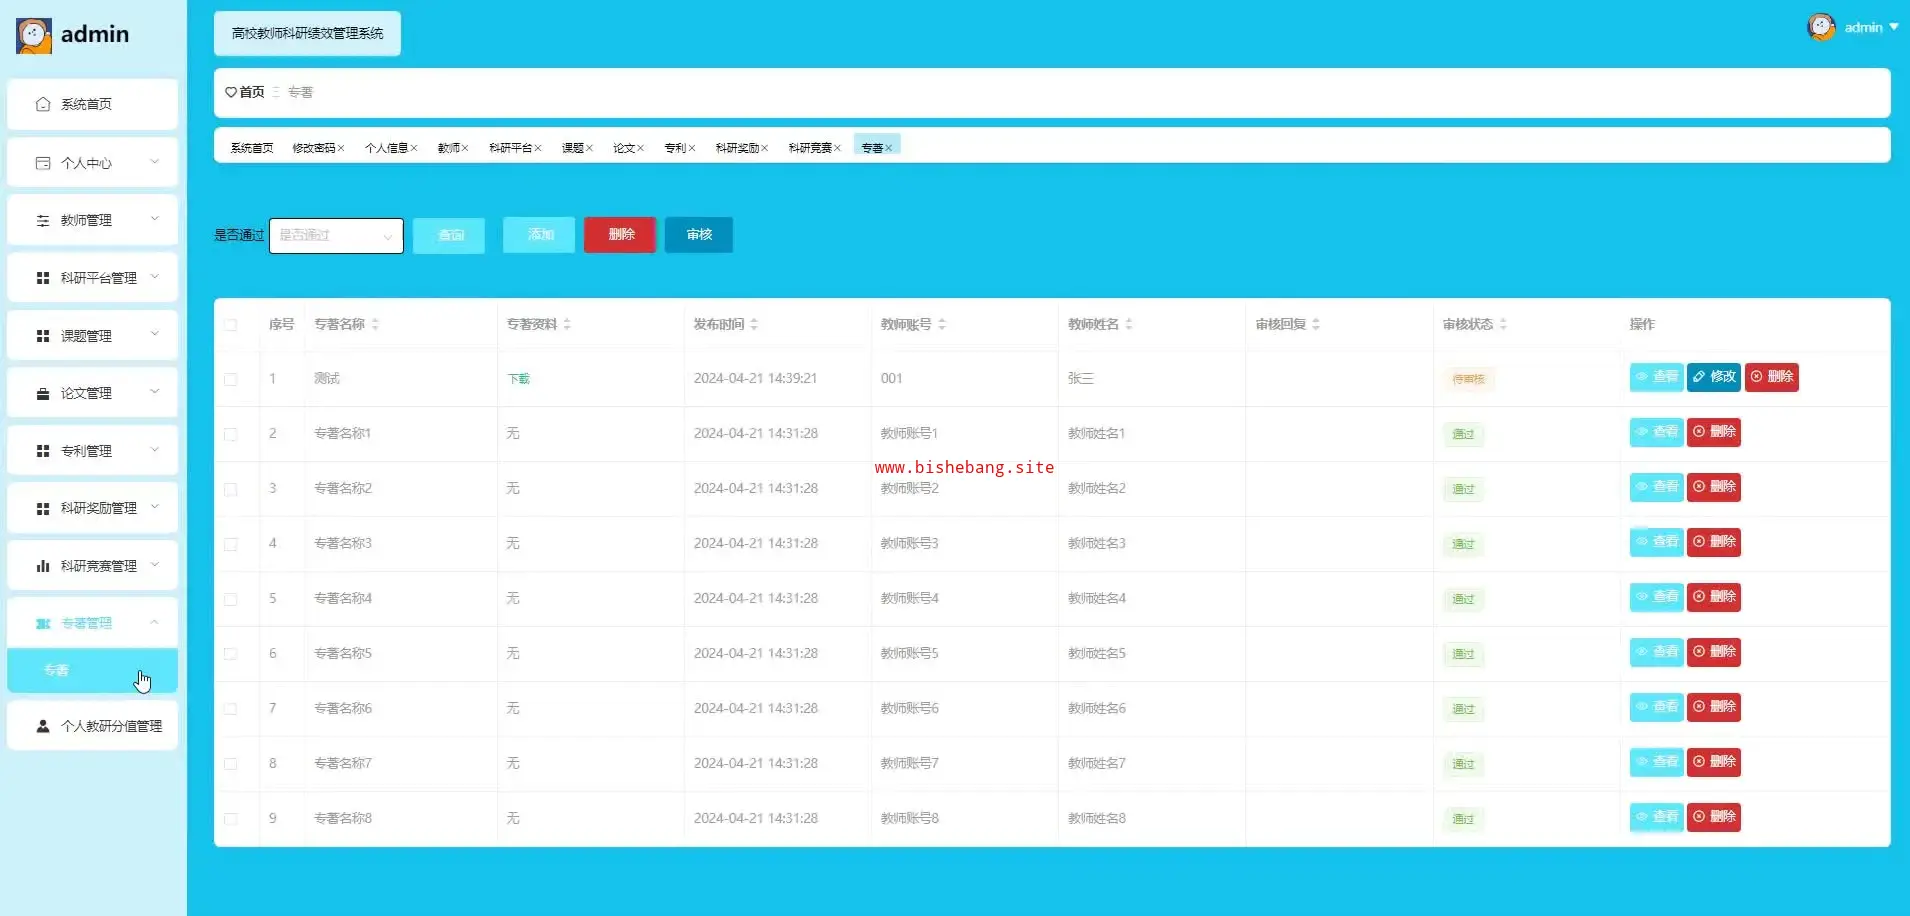Click 修改 for the 测试 row
The width and height of the screenshot is (1910, 916).
click(x=1714, y=377)
